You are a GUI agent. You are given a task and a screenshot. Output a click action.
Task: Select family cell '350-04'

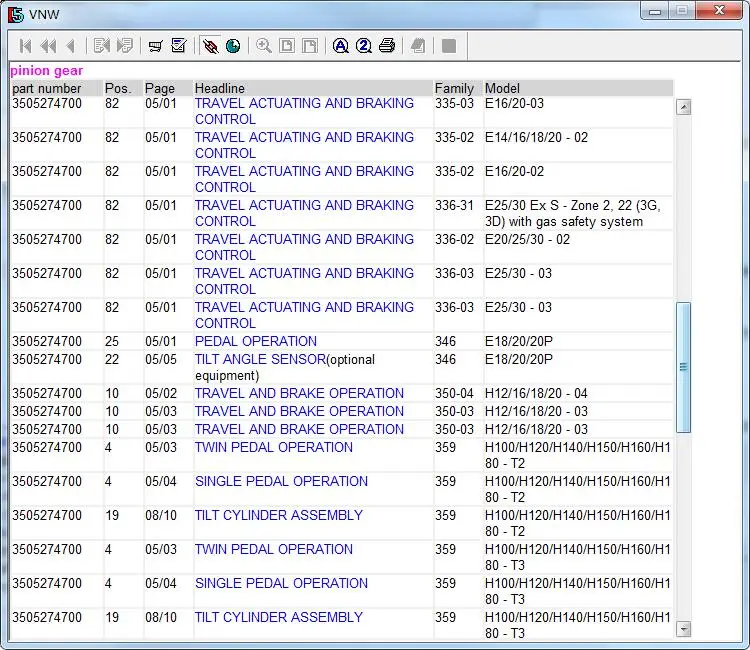(x=454, y=393)
